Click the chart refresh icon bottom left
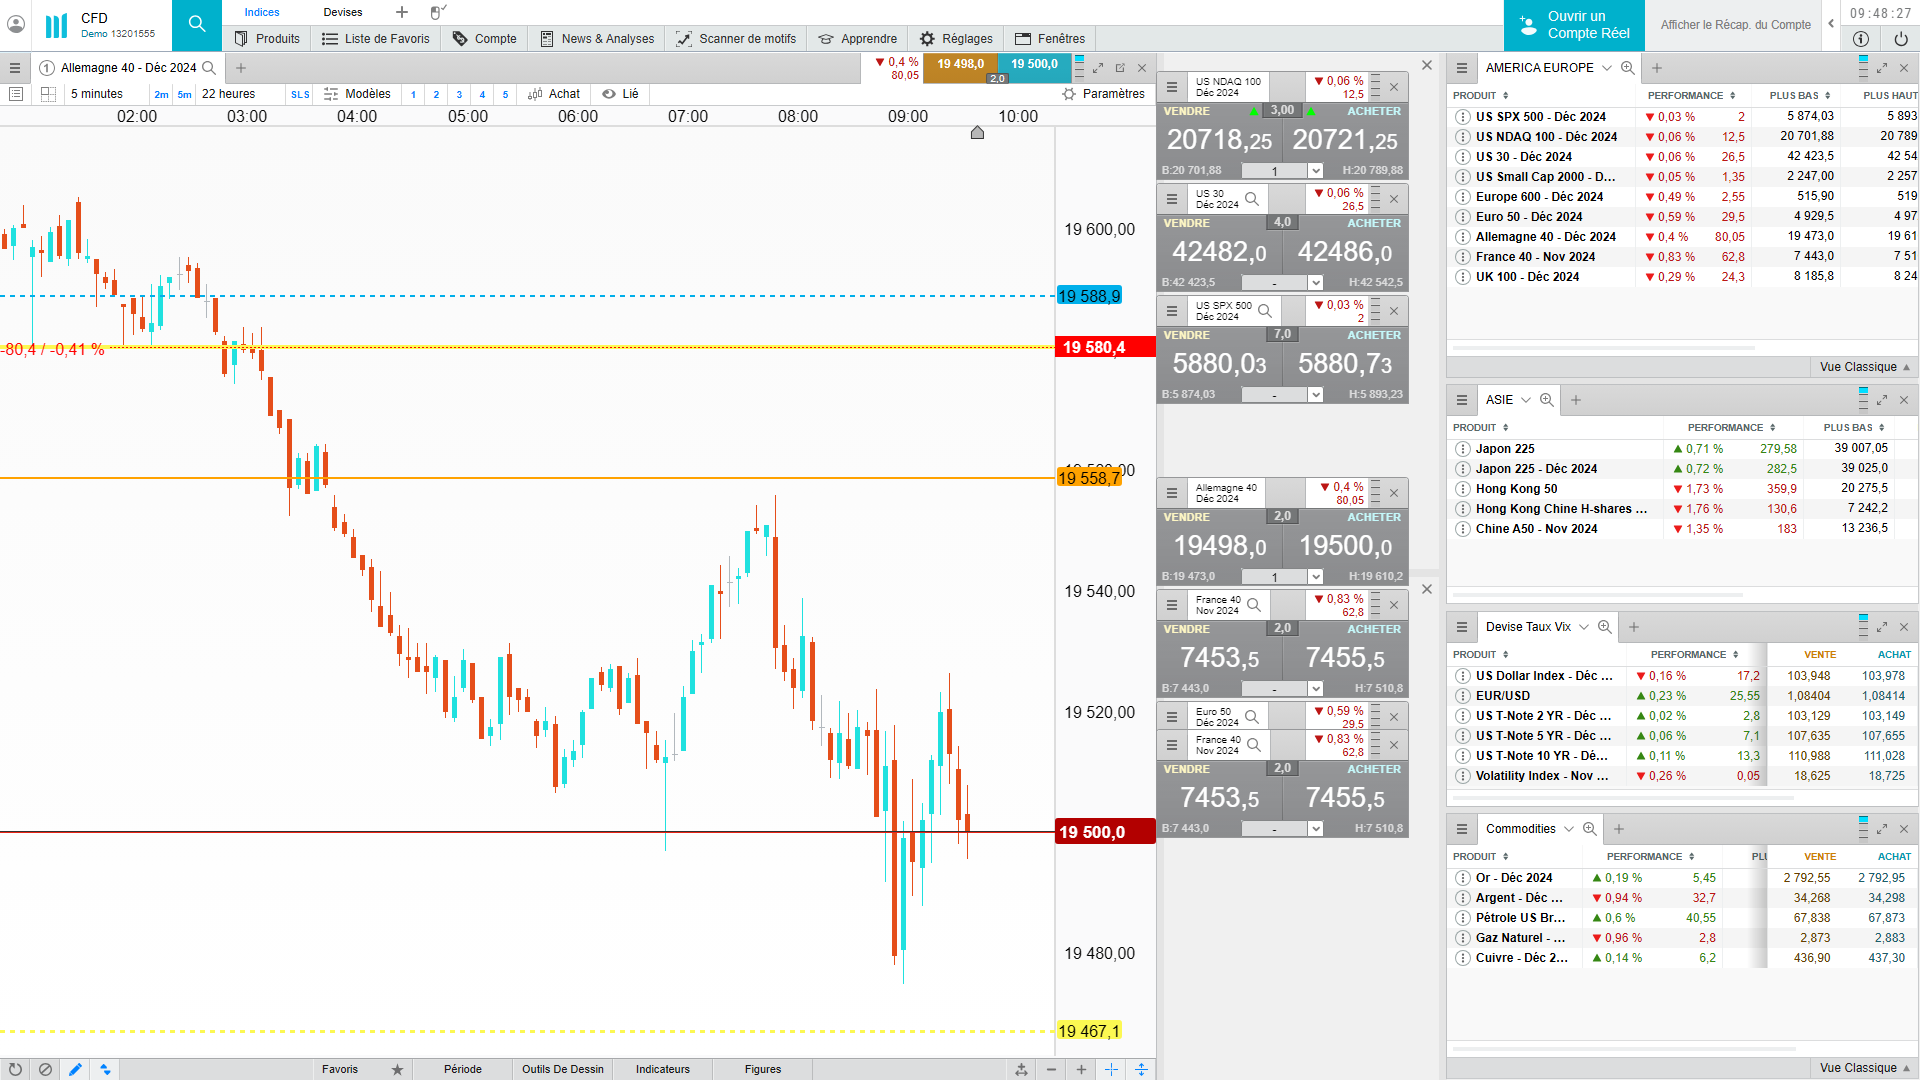Viewport: 1920px width, 1080px height. point(15,1069)
